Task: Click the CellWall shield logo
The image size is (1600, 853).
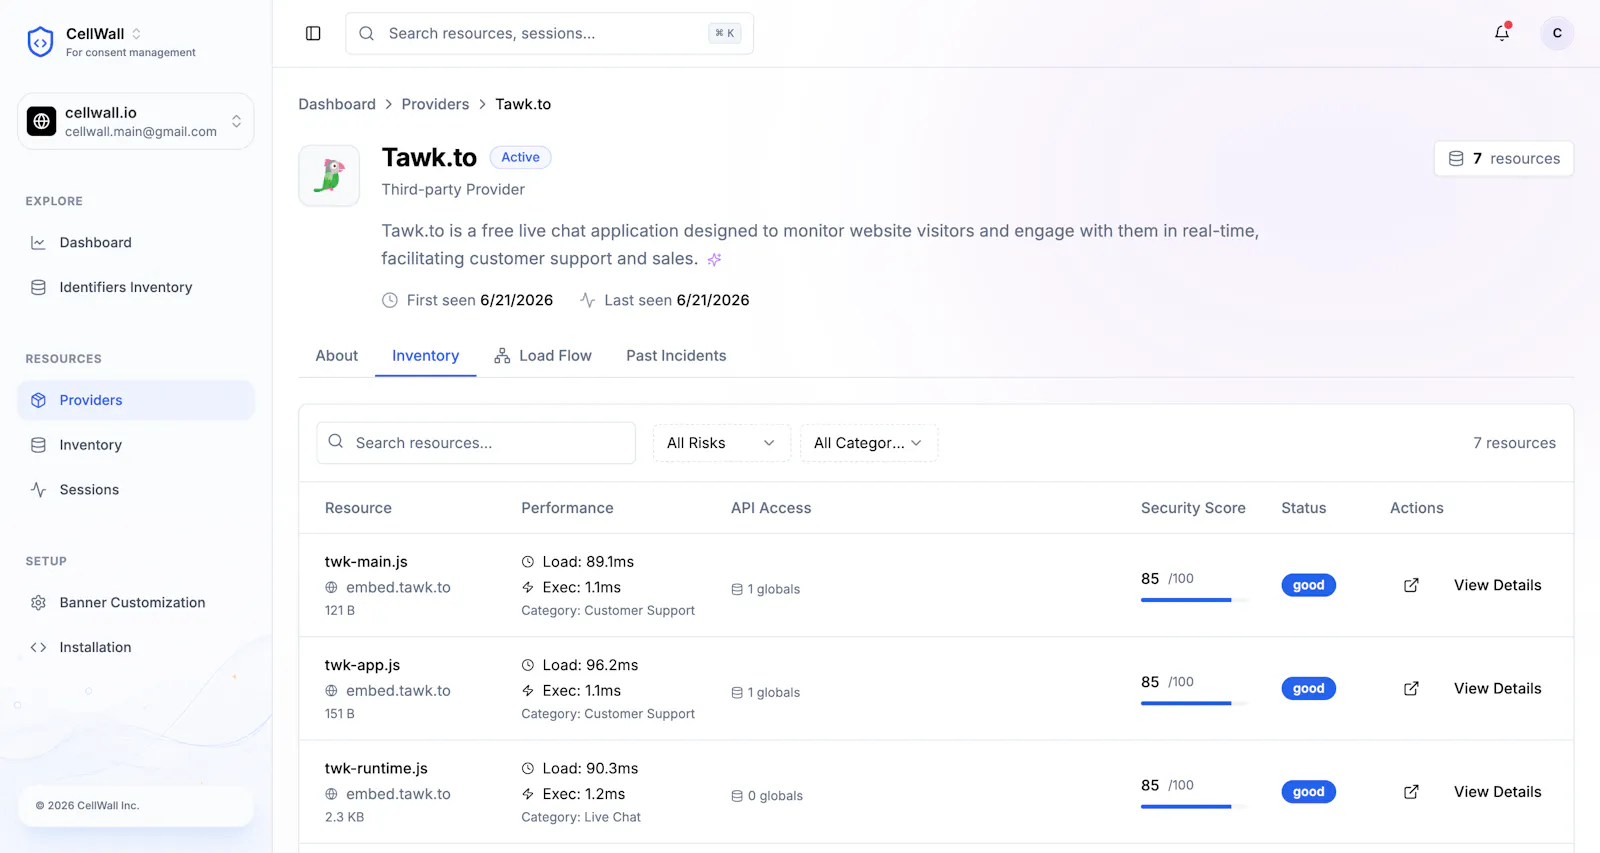Action: (x=40, y=42)
